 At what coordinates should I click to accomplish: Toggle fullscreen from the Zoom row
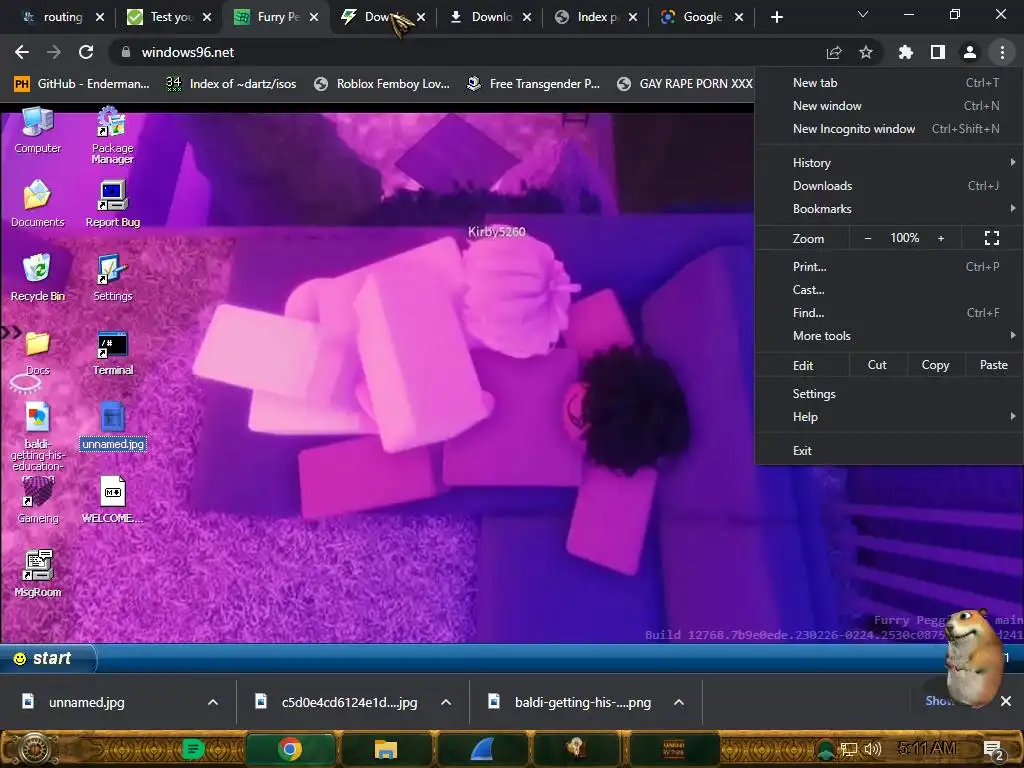(x=991, y=238)
